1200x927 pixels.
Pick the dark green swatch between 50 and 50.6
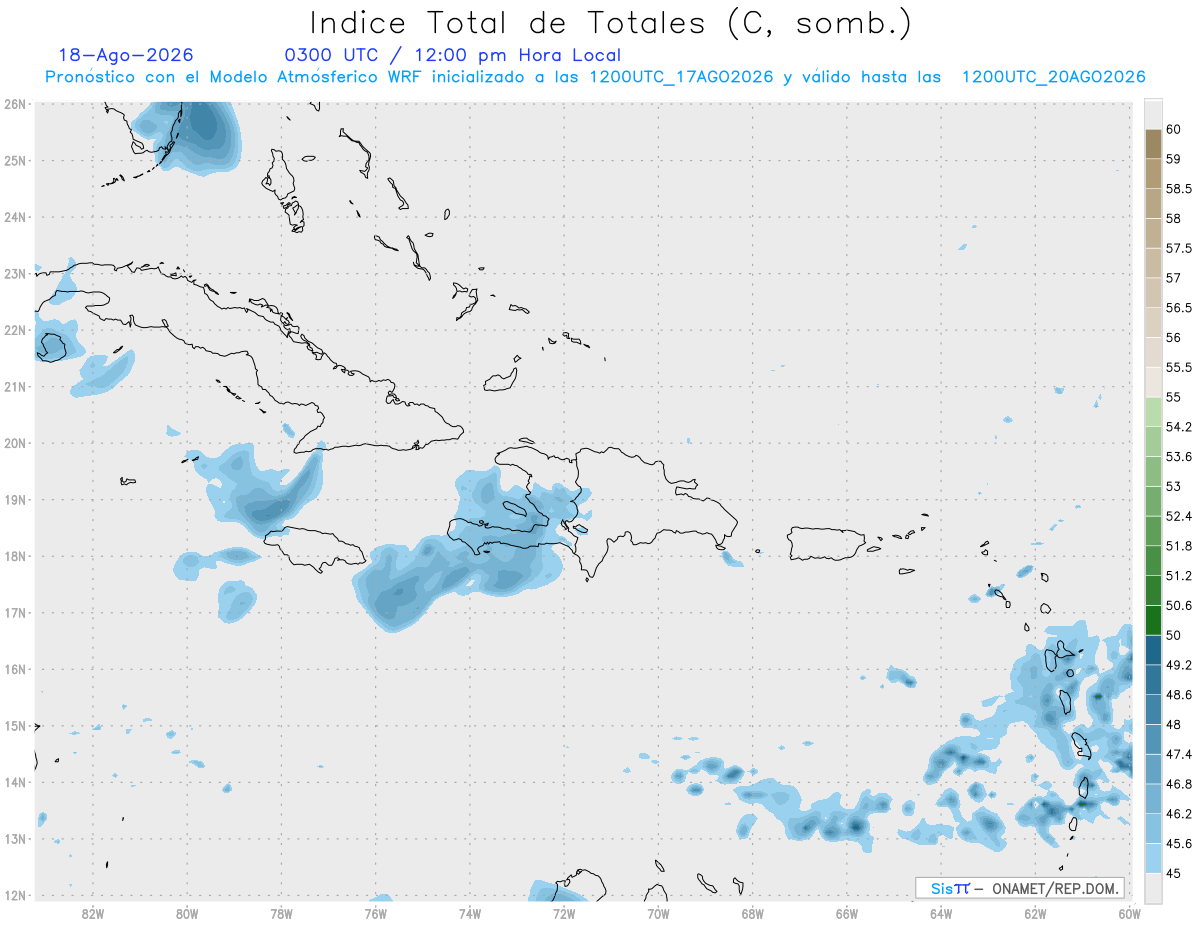tap(1153, 620)
